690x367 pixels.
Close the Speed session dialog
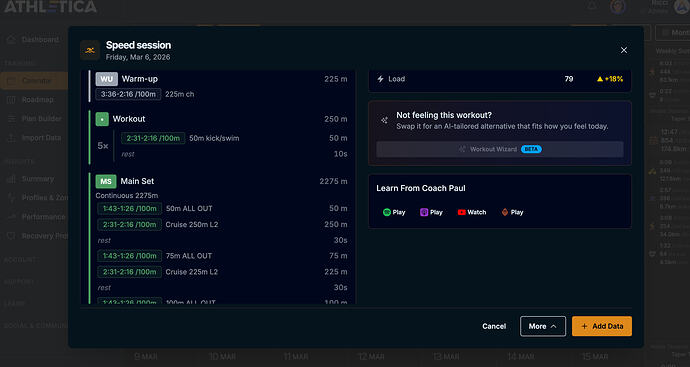click(x=624, y=50)
